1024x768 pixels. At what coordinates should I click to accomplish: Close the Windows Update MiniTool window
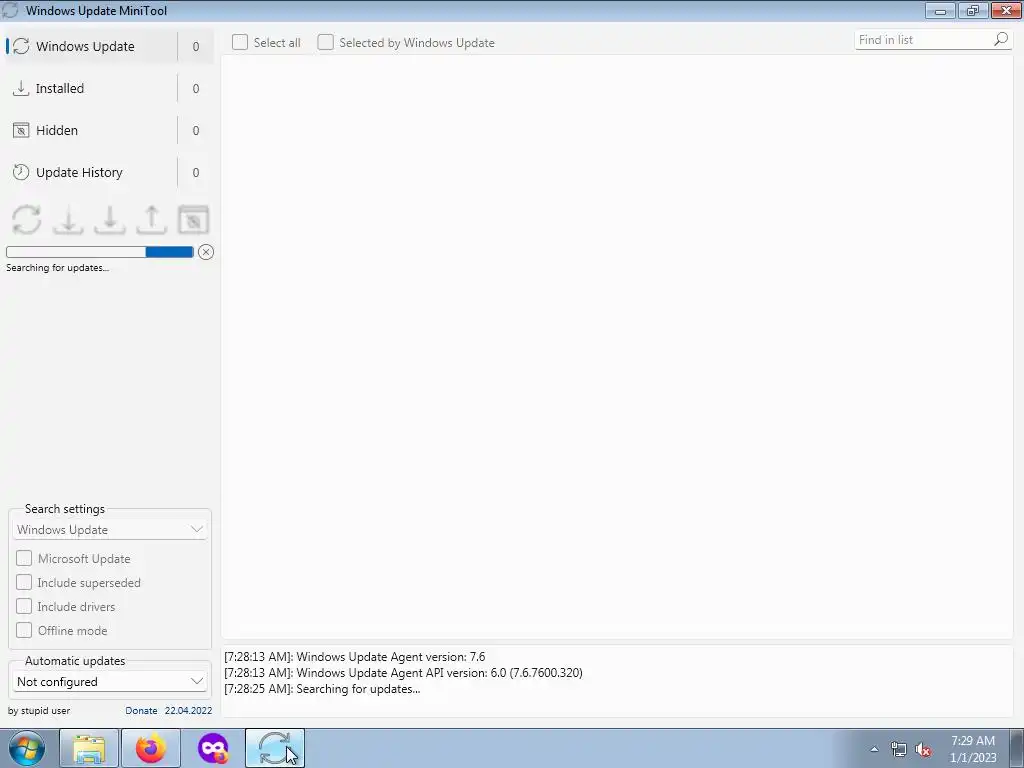click(x=1006, y=10)
